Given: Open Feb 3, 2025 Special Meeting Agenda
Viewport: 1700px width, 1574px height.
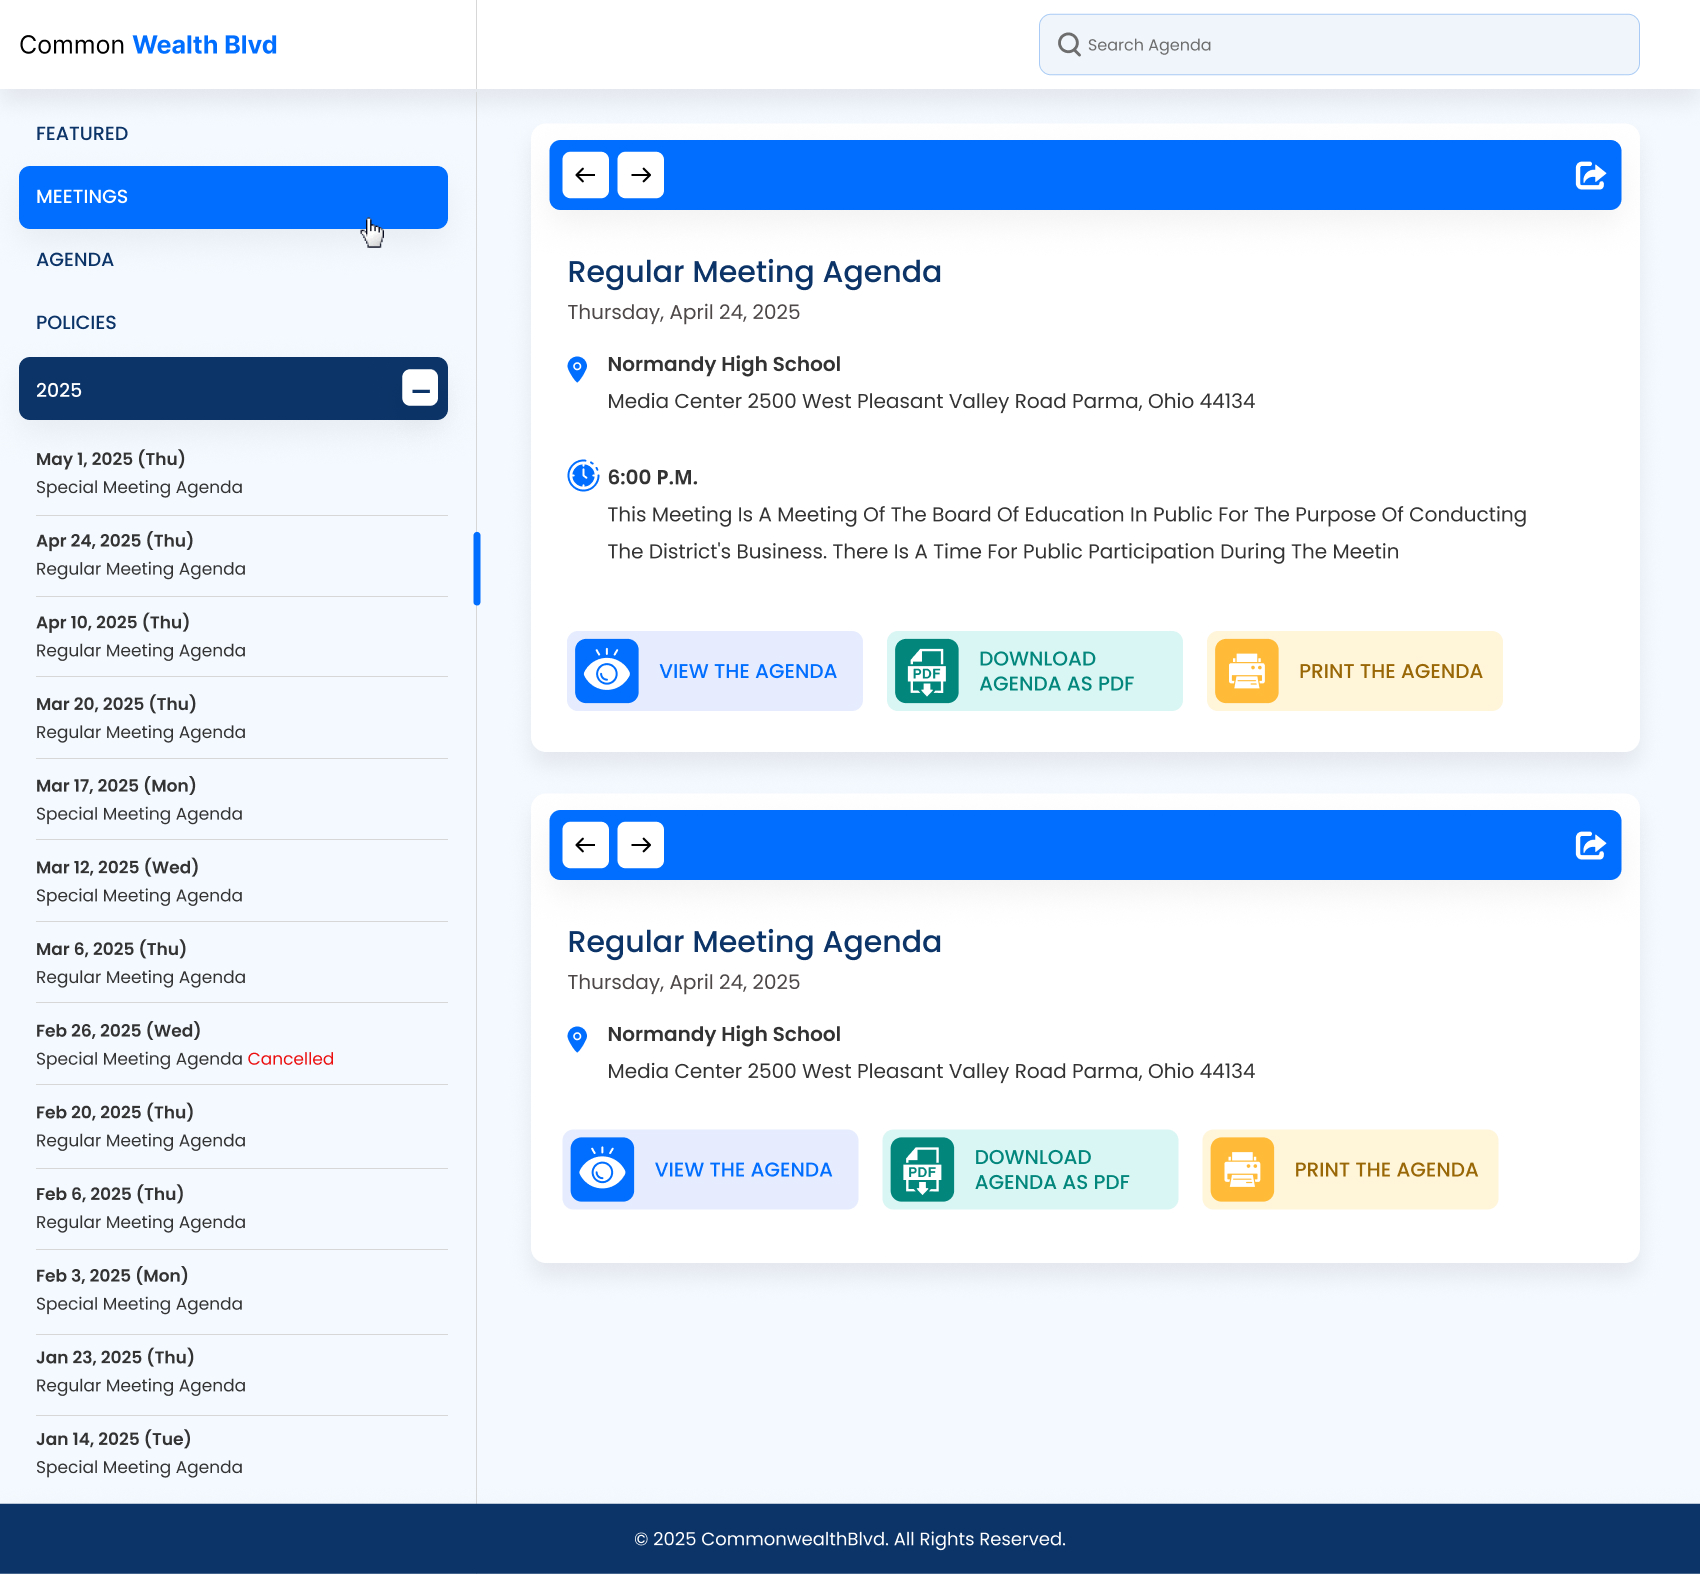Looking at the screenshot, I should click(x=241, y=1290).
